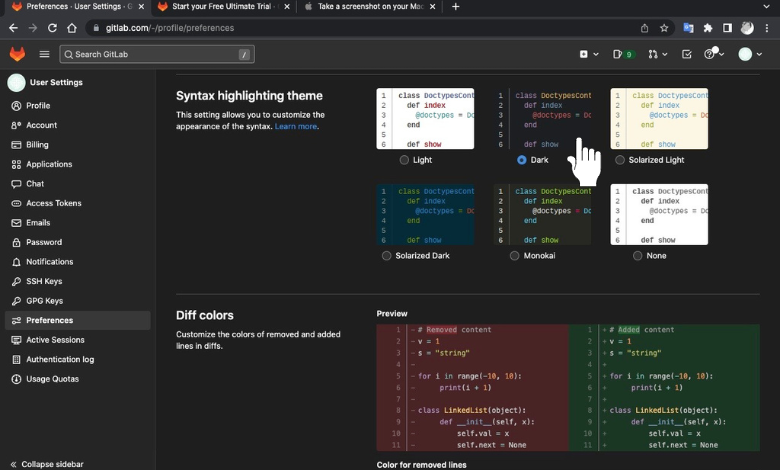Click the Chat bubble icon
Viewport: 780px width, 470px height.
coord(16,184)
